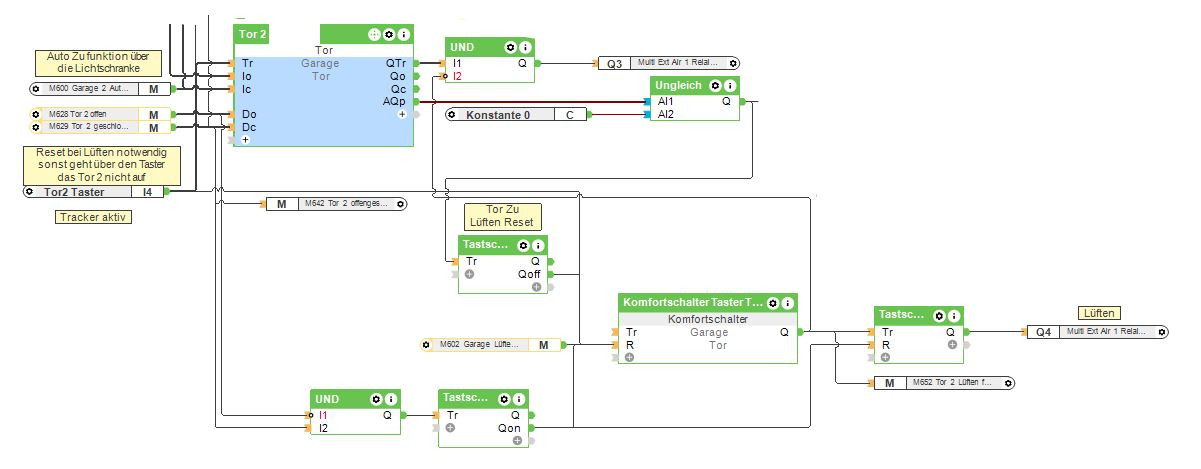
Task: Select the Q4 Multi Ext Air output
Action: click(1098, 331)
